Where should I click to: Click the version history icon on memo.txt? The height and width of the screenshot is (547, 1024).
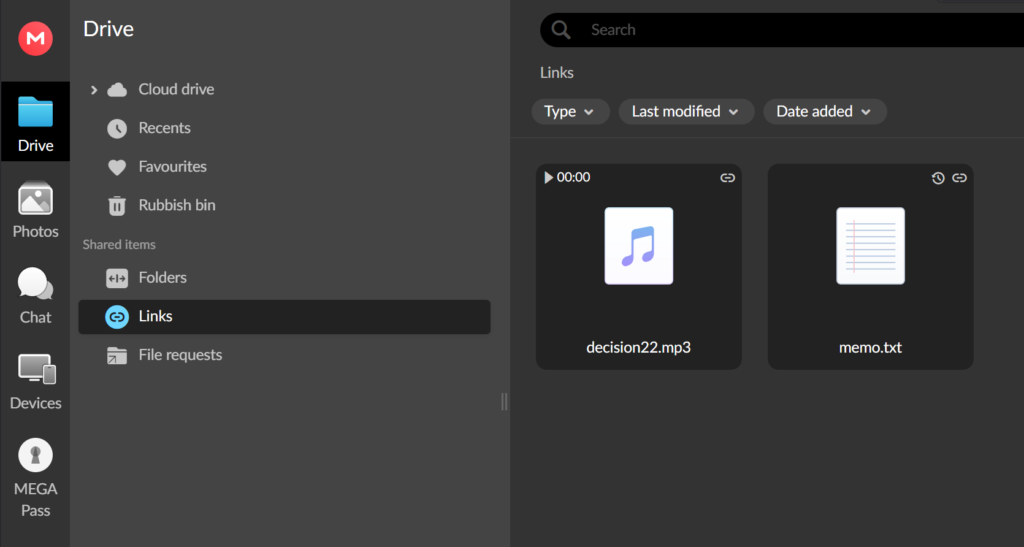[x=938, y=178]
